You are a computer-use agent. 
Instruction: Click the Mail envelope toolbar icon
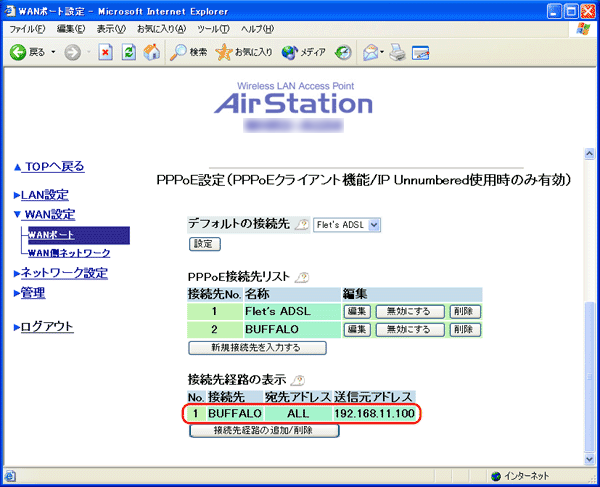pyautogui.click(x=370, y=52)
